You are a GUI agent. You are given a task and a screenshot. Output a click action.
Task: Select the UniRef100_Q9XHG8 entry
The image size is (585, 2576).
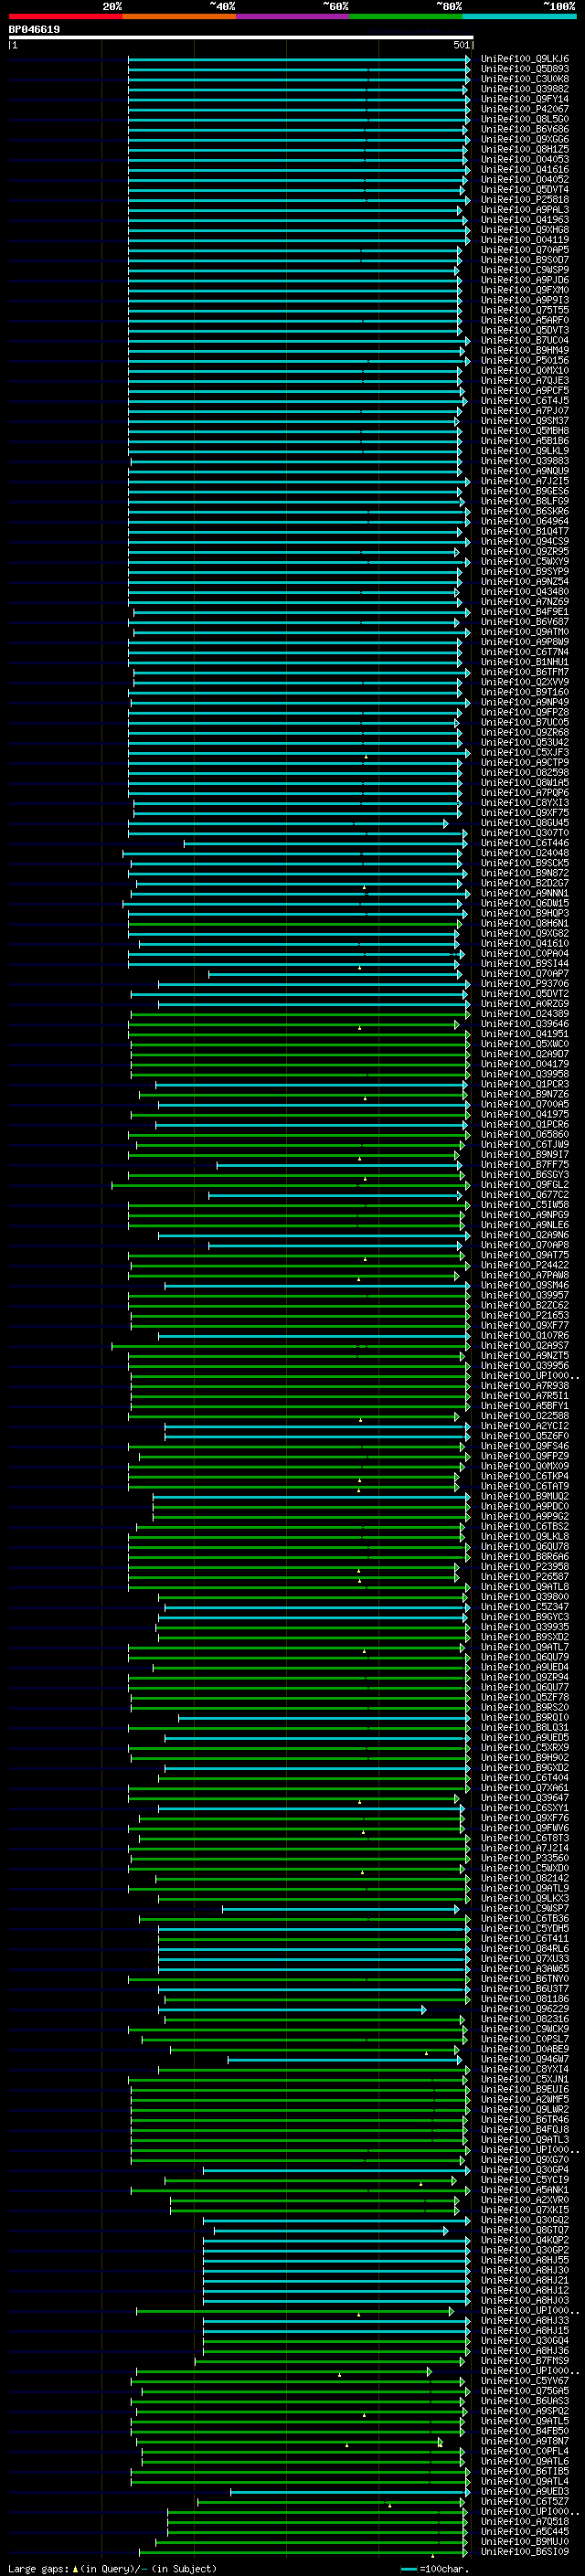tap(525, 230)
